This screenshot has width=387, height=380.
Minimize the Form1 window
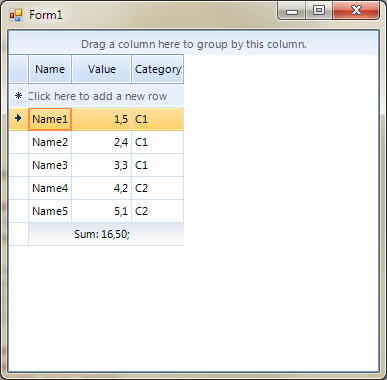292,10
